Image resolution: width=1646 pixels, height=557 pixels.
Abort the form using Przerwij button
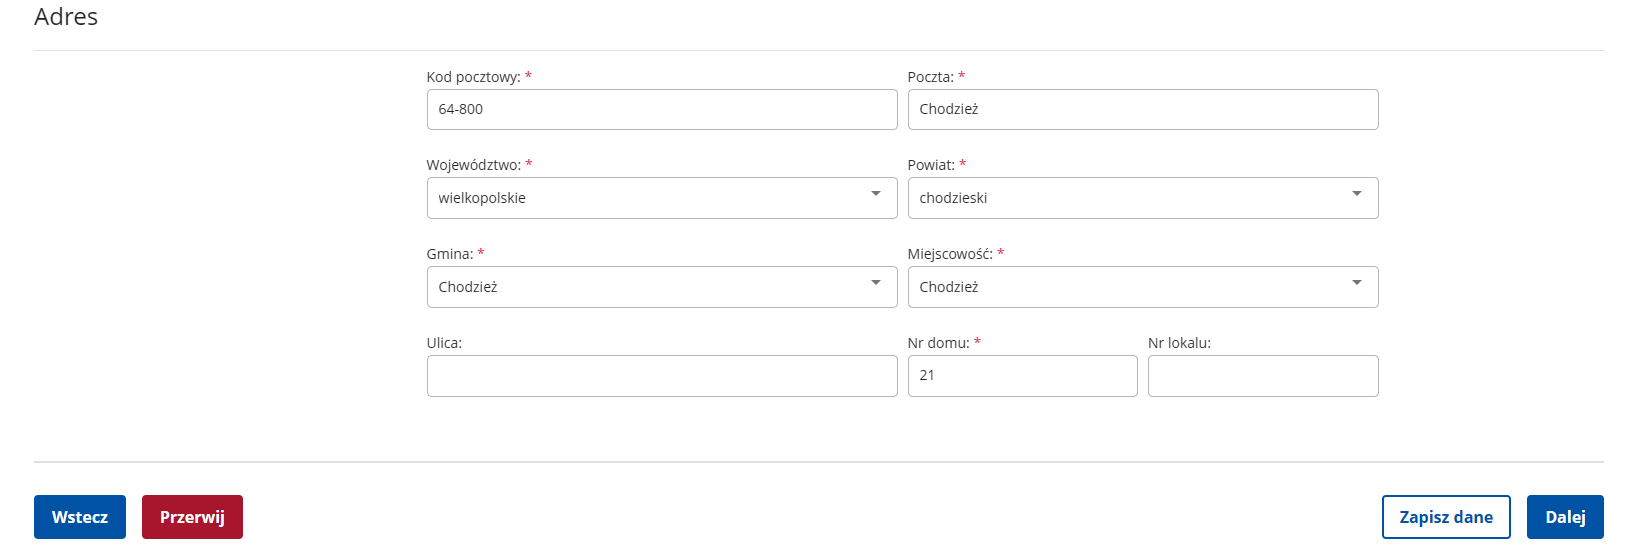[192, 517]
